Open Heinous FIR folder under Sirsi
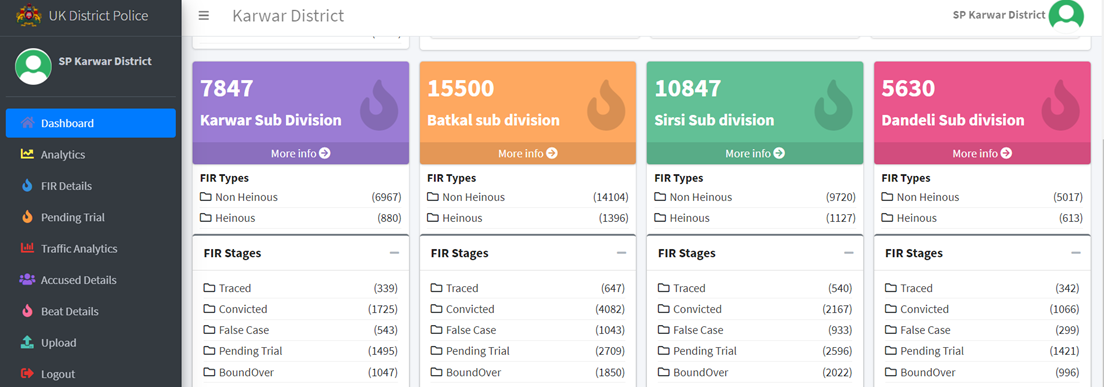The width and height of the screenshot is (1104, 390). [x=755, y=218]
